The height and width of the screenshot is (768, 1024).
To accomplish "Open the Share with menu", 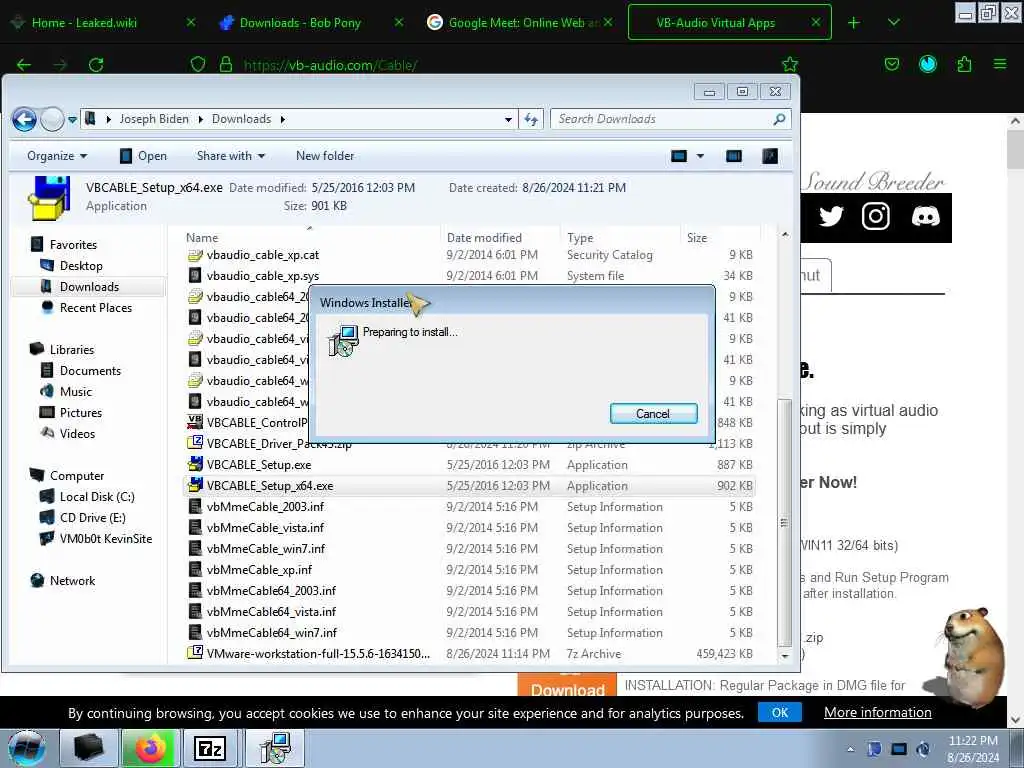I will pos(231,156).
